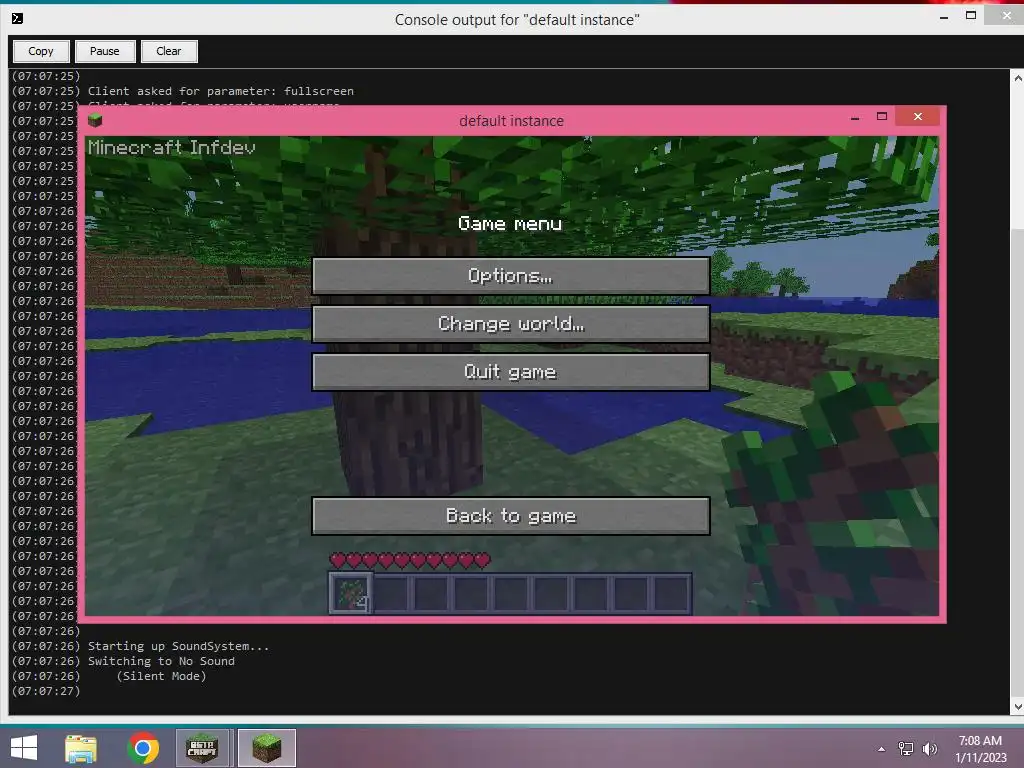Clear the console log

[x=168, y=51]
